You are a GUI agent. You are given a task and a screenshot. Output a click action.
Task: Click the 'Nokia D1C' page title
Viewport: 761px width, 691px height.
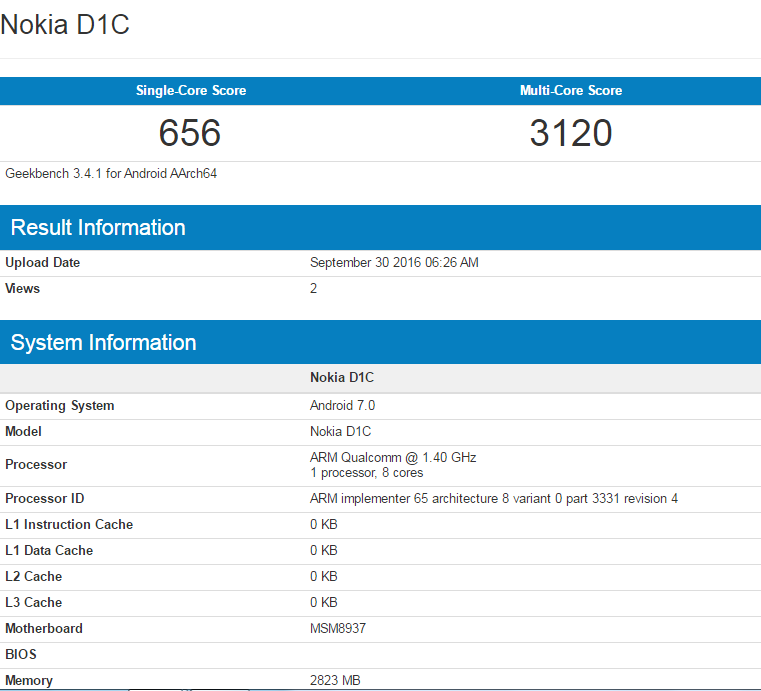pyautogui.click(x=65, y=24)
